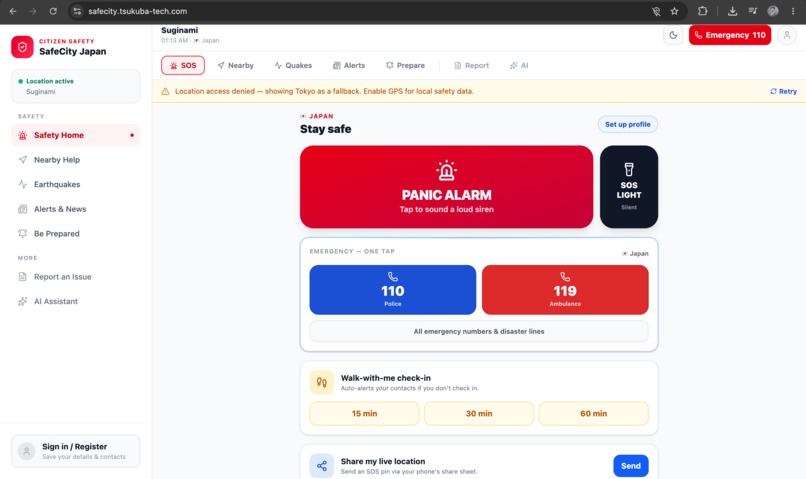Bookmark this page with the star icon

674,11
